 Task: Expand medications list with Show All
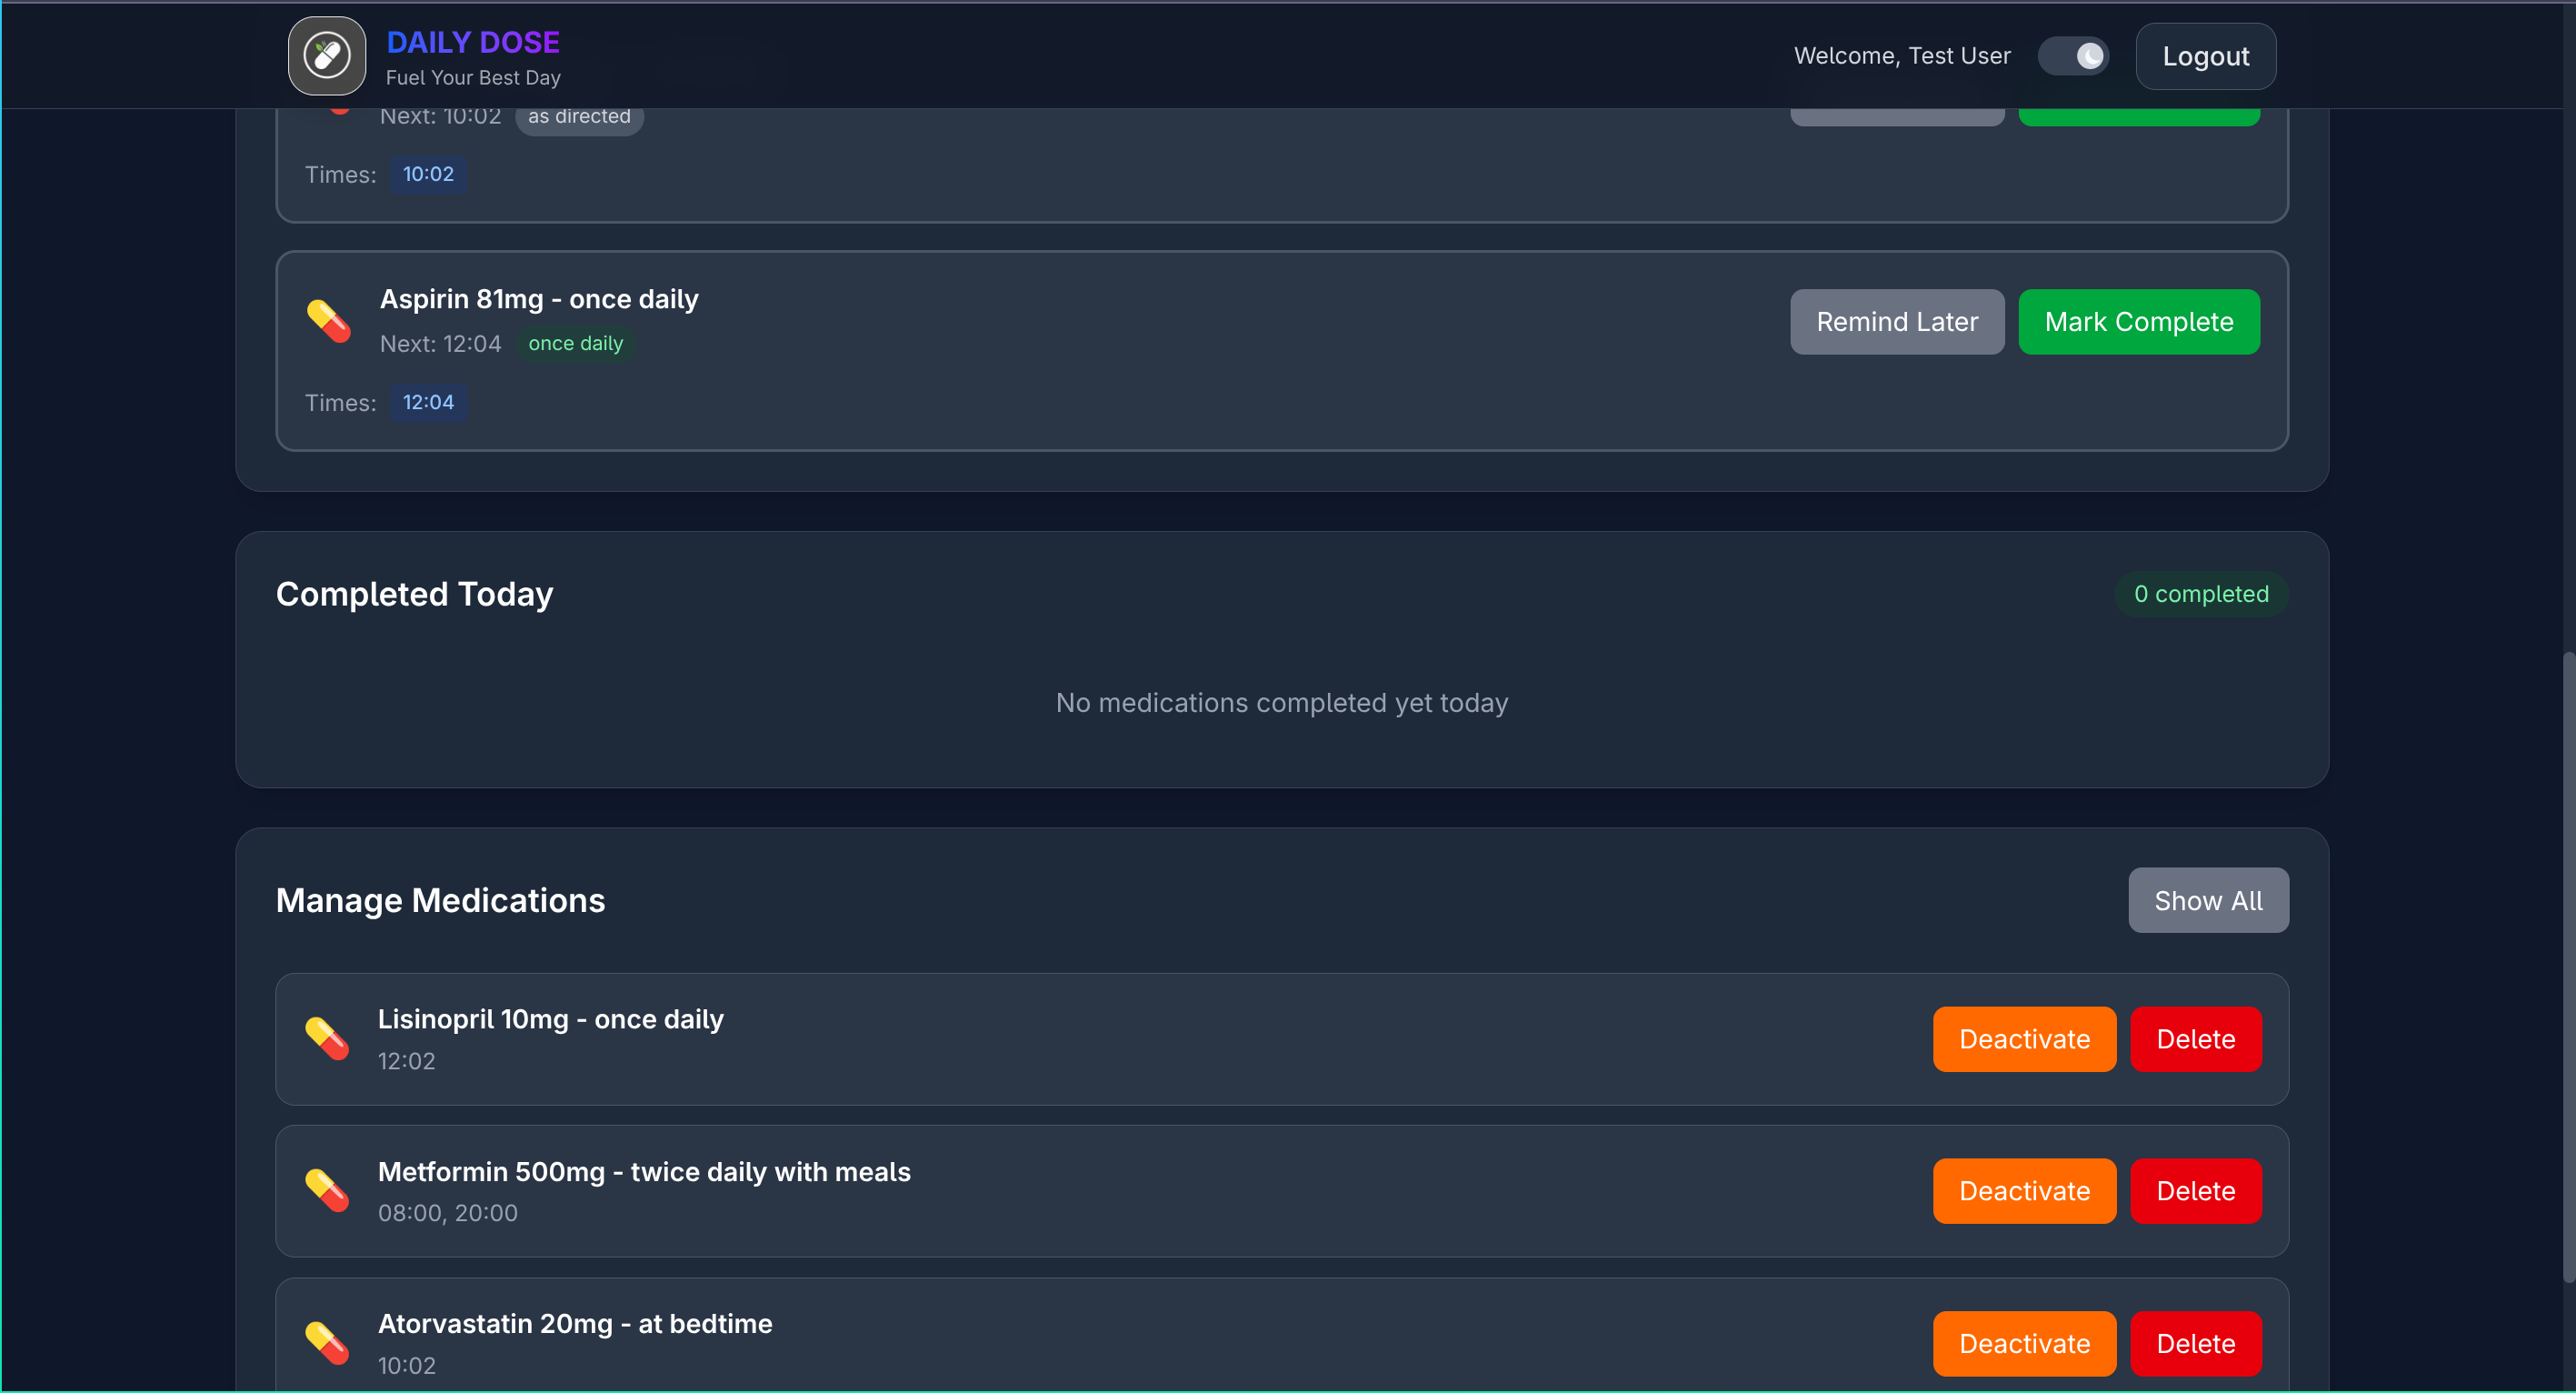click(x=2207, y=900)
